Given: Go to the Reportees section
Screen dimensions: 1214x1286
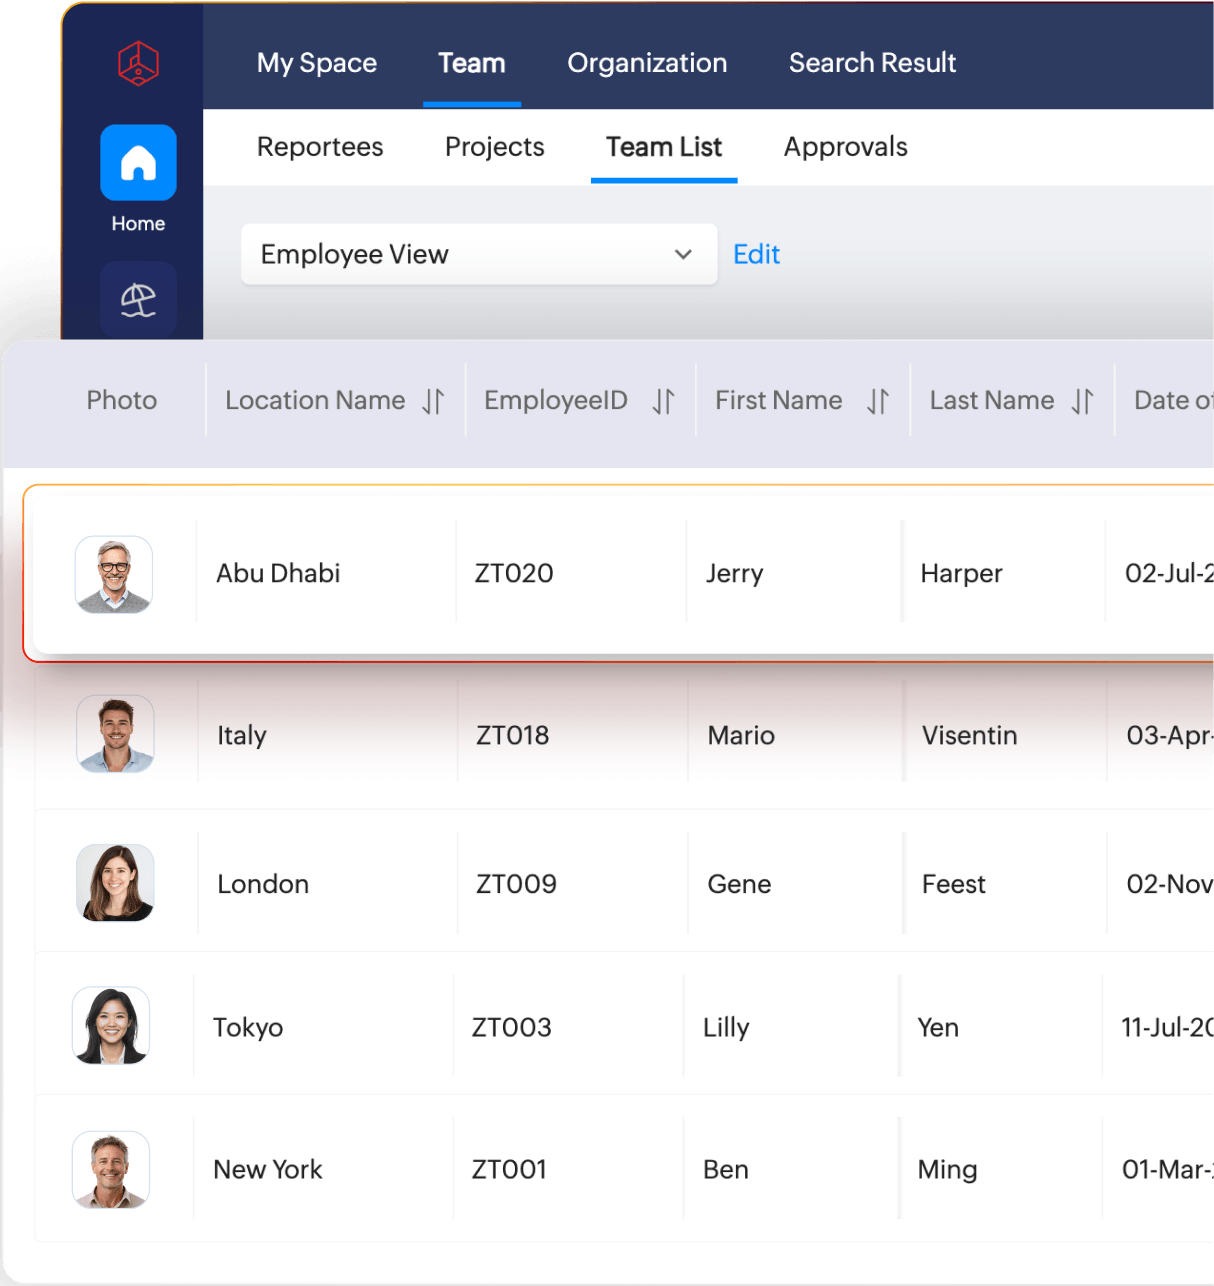Looking at the screenshot, I should point(320,147).
